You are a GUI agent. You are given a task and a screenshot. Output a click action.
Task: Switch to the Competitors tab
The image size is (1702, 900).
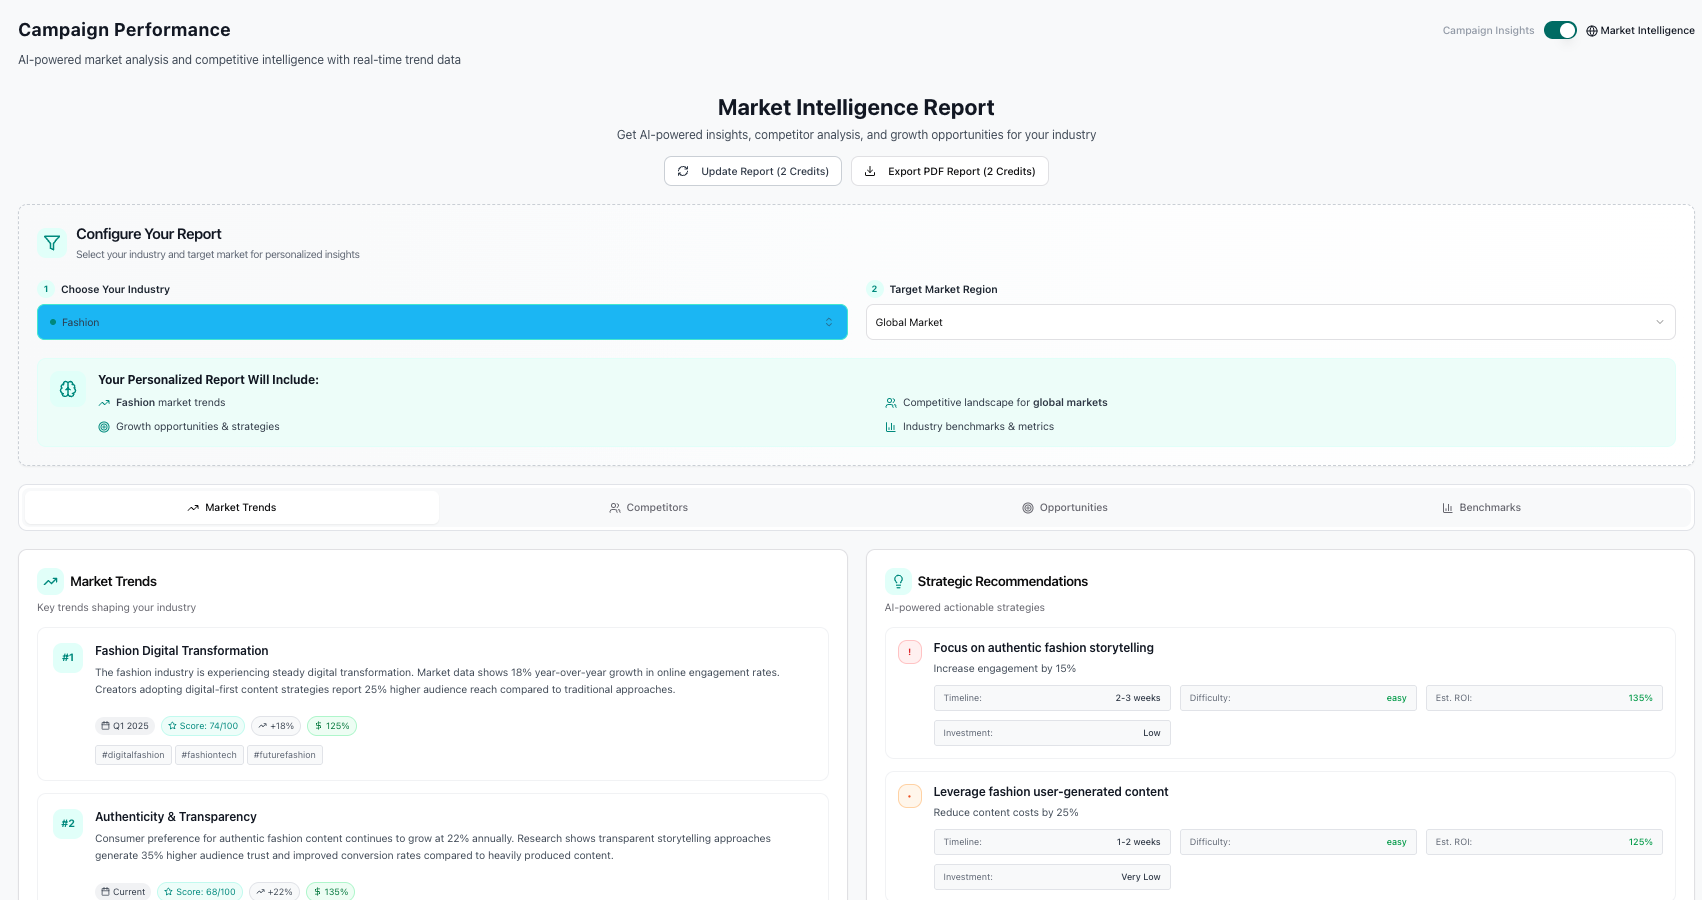pyautogui.click(x=648, y=508)
